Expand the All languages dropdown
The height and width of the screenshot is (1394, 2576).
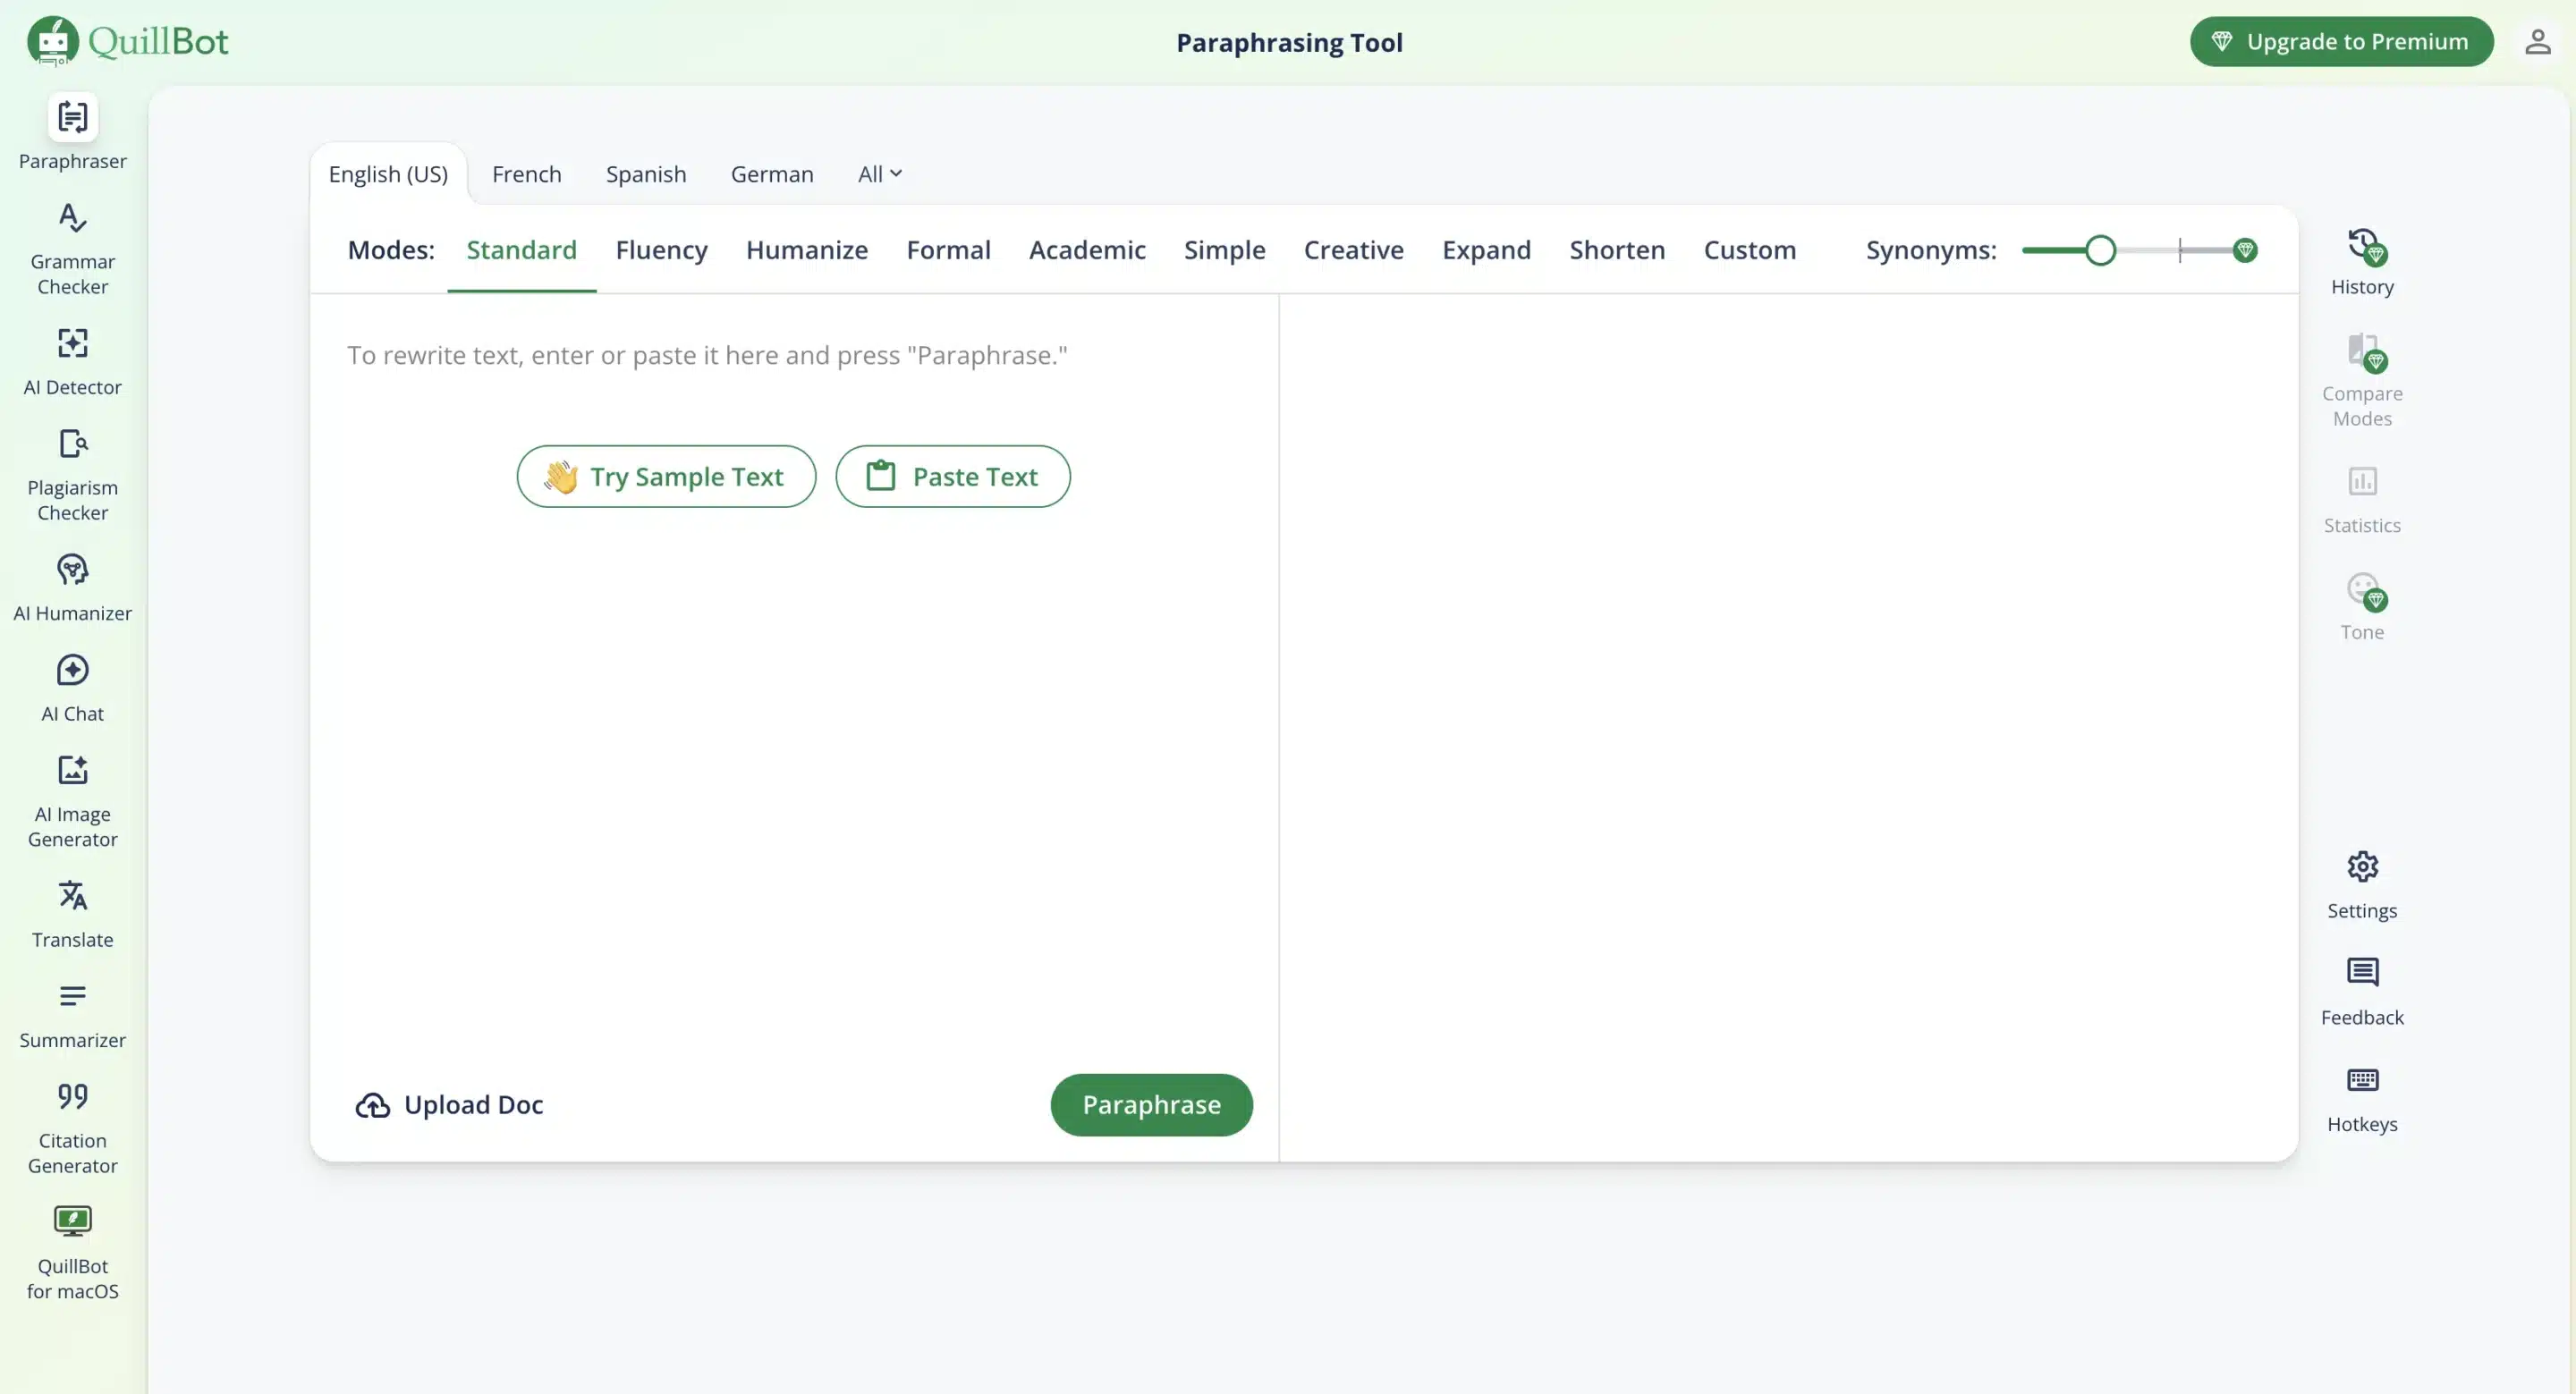879,173
